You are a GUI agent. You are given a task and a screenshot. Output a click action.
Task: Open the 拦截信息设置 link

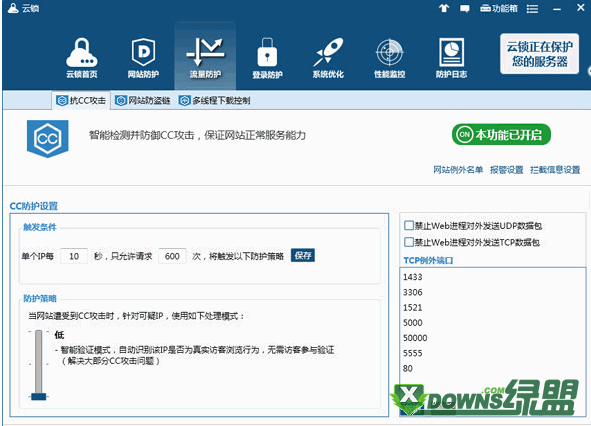tap(555, 170)
